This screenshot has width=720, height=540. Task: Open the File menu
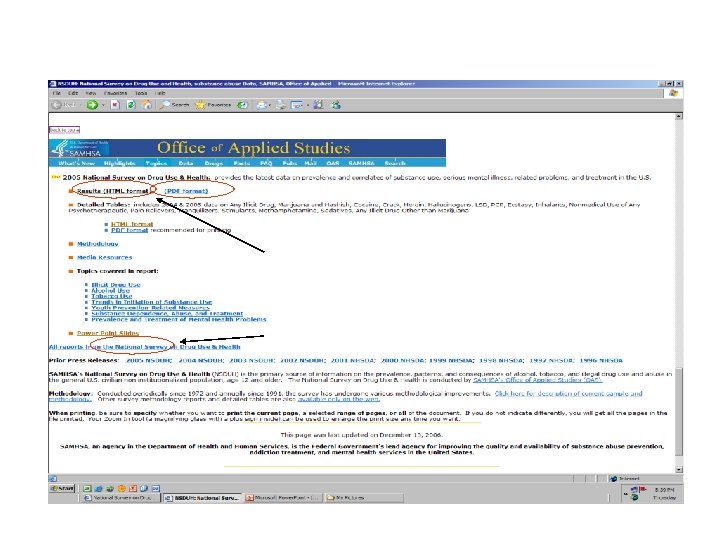point(56,93)
